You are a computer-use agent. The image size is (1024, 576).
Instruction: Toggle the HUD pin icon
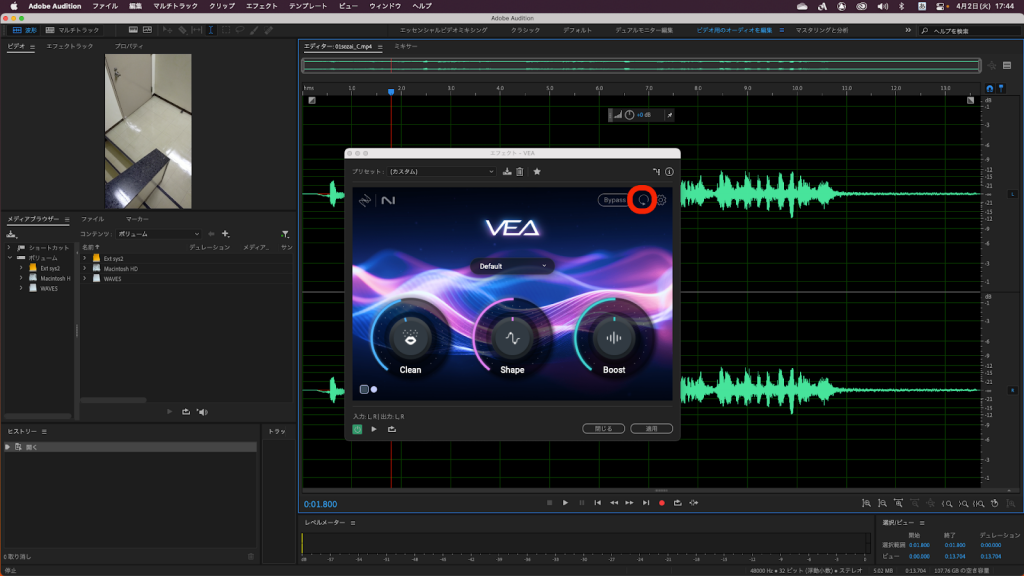click(x=669, y=115)
